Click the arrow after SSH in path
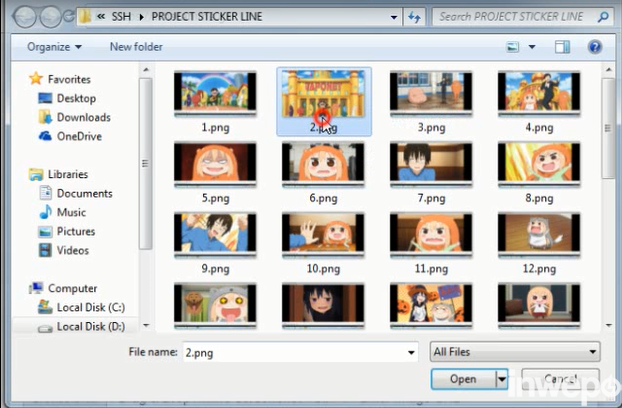 [142, 17]
